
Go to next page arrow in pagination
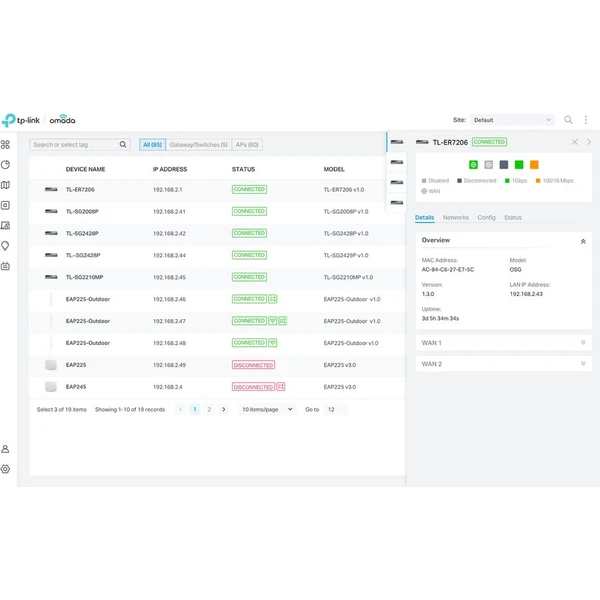223,409
